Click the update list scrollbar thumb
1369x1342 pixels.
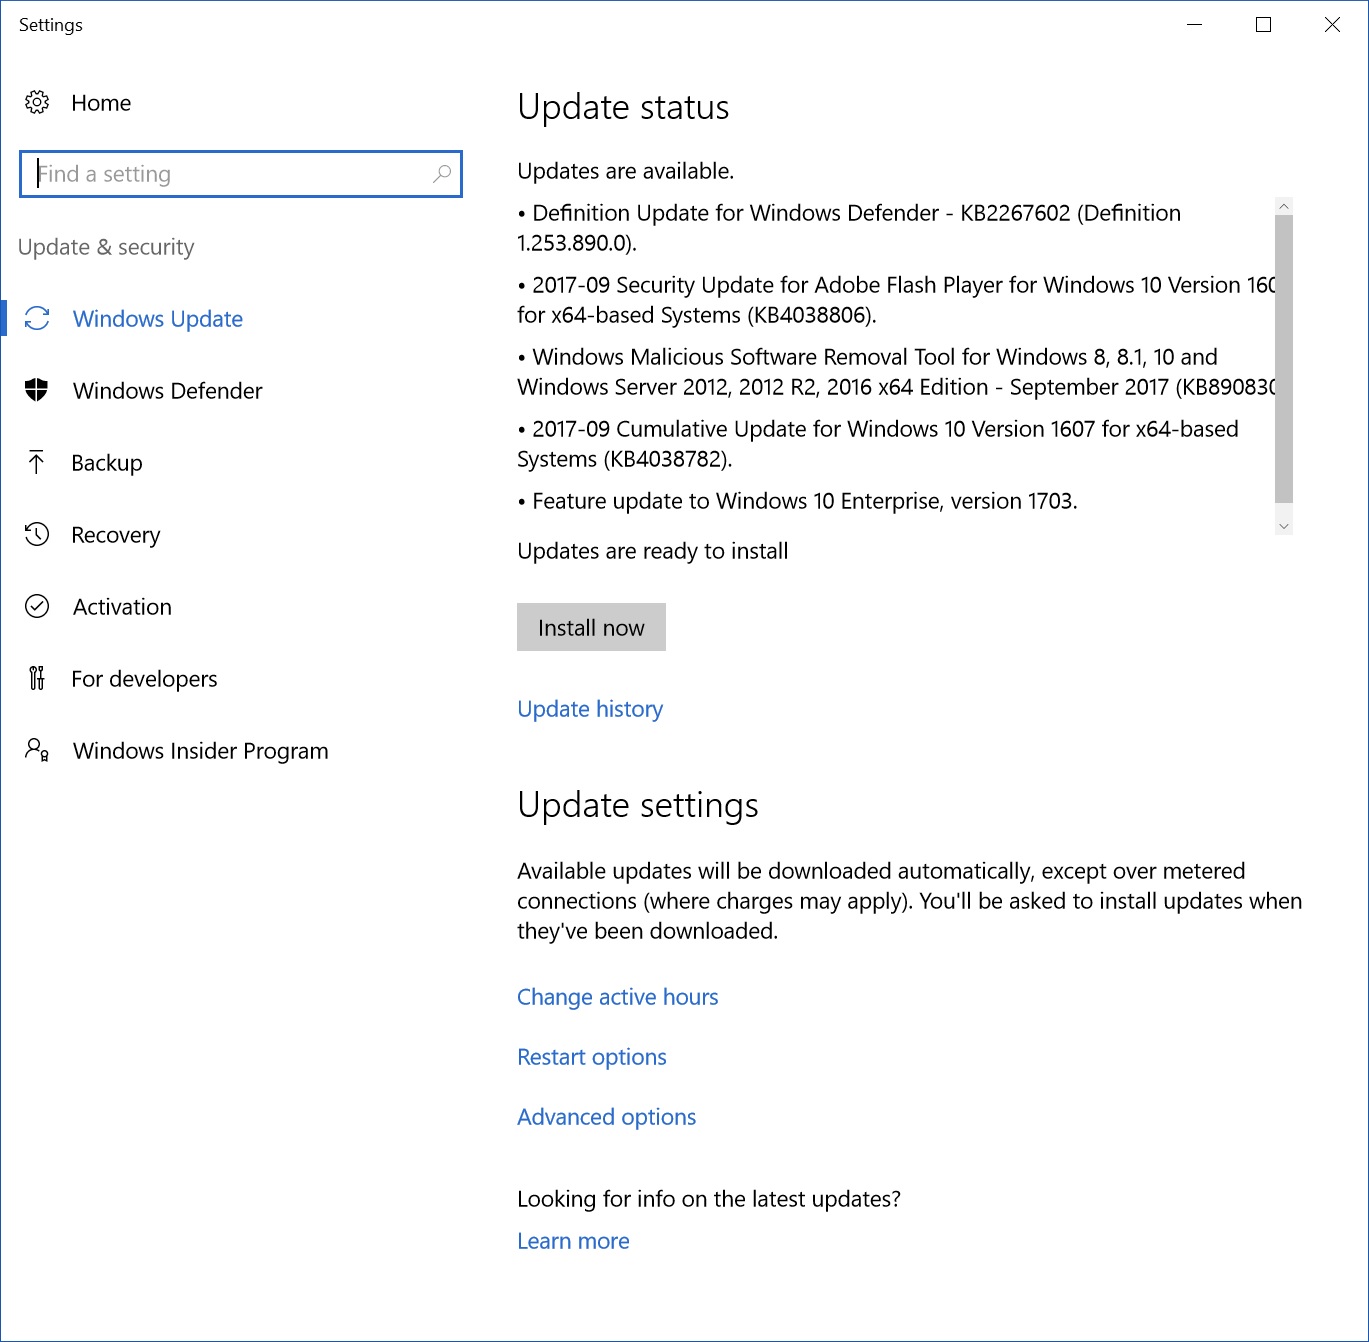(1284, 358)
